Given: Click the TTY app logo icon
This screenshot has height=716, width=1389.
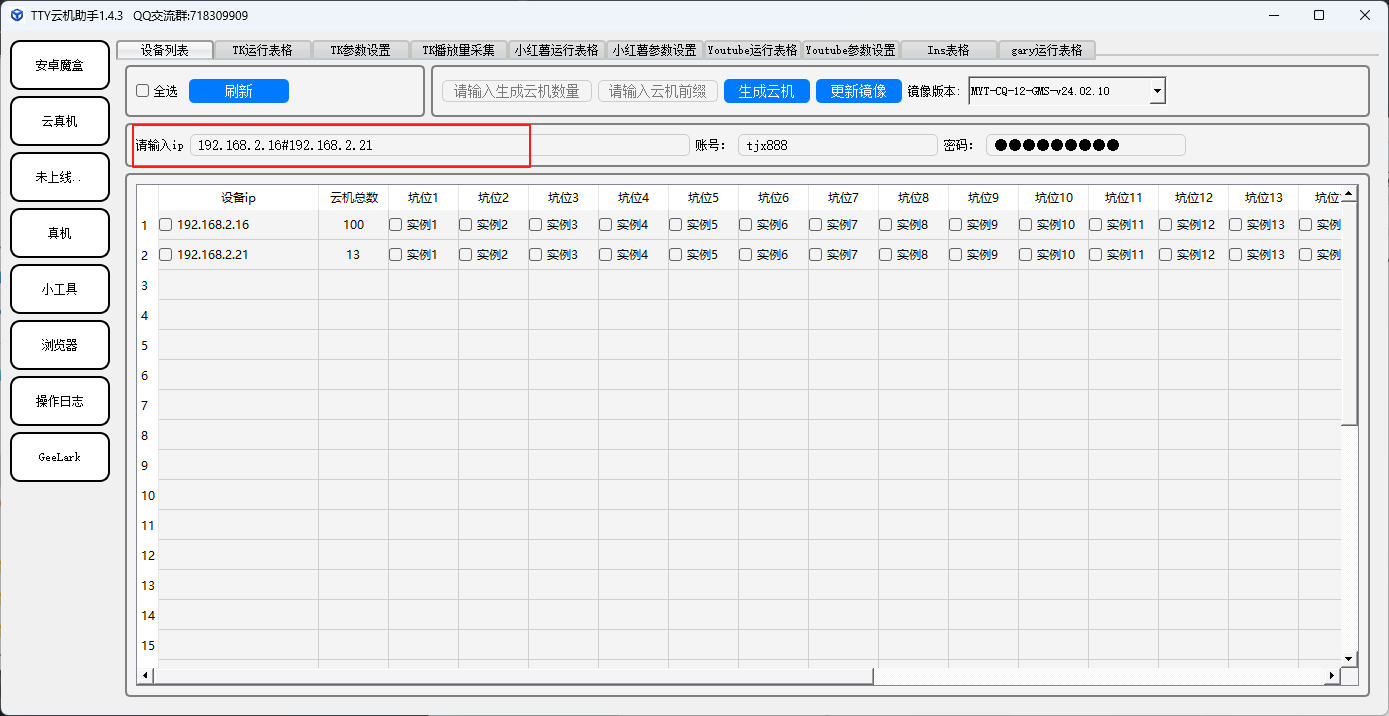Looking at the screenshot, I should [x=16, y=15].
